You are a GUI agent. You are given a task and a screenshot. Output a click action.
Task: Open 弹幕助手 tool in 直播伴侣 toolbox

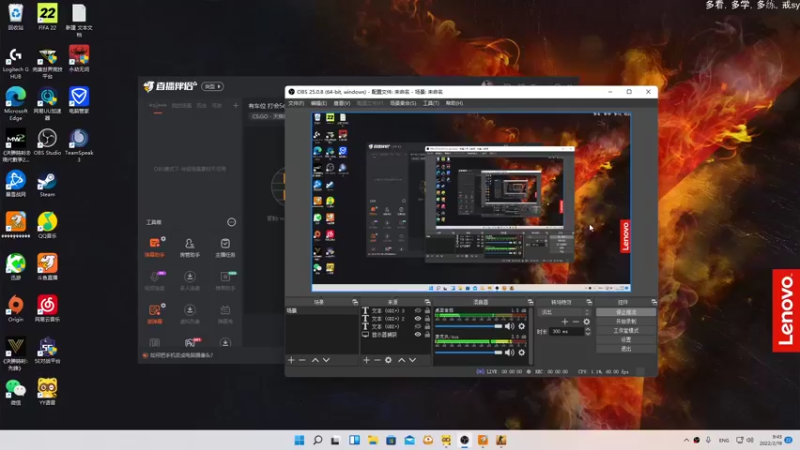155,247
